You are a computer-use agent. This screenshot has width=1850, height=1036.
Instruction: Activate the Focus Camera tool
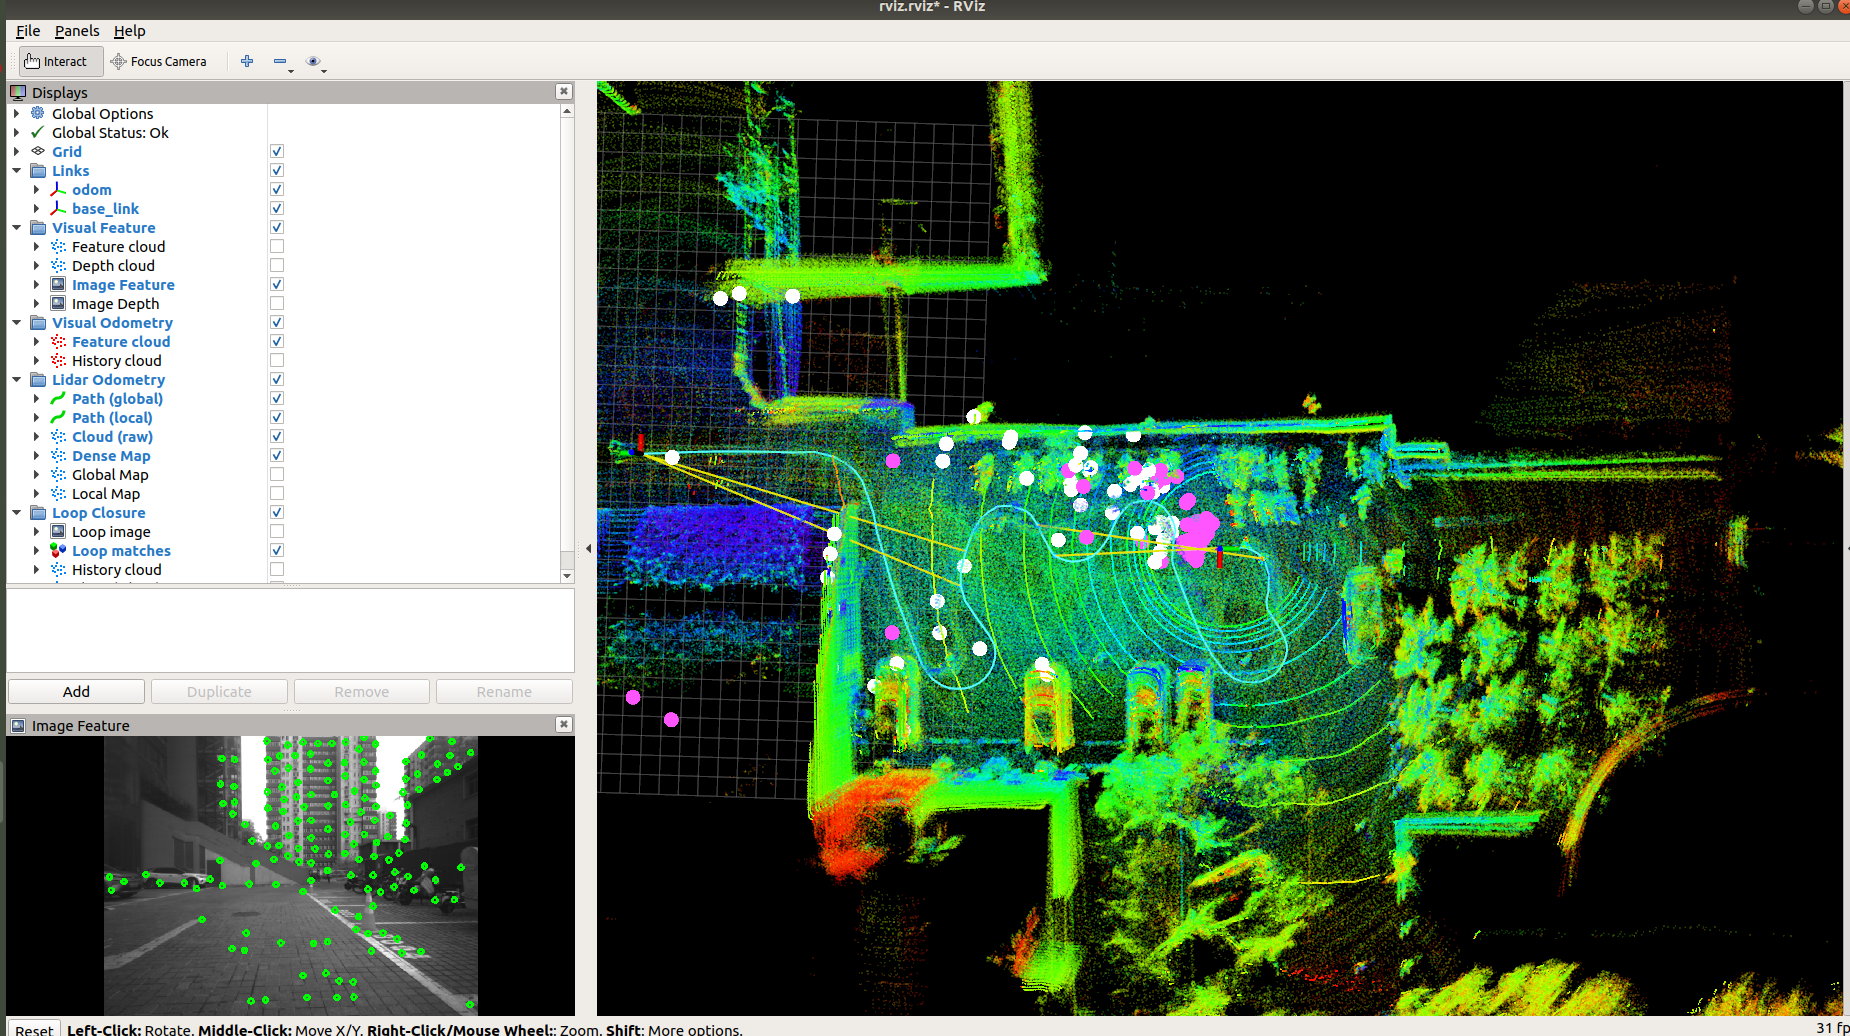pos(158,61)
